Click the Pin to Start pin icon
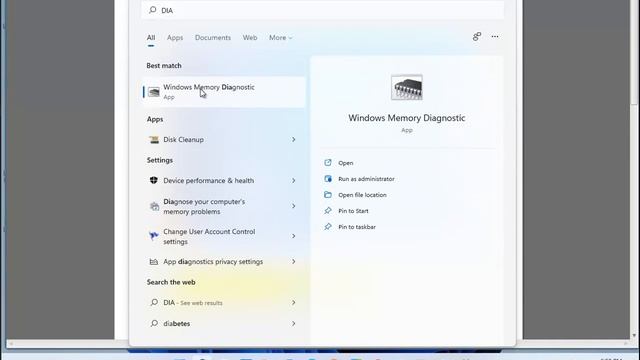This screenshot has width=640, height=360. pyautogui.click(x=328, y=211)
